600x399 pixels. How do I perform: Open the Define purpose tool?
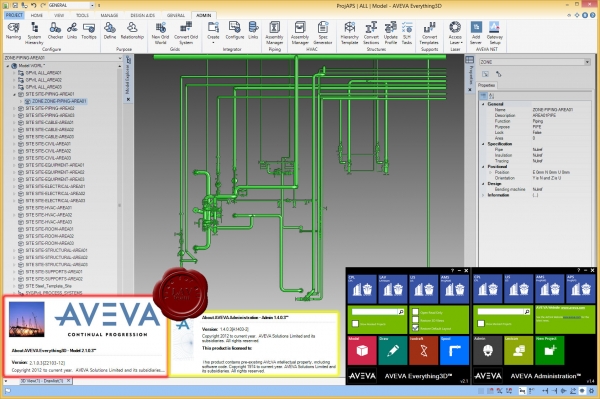pyautogui.click(x=110, y=31)
